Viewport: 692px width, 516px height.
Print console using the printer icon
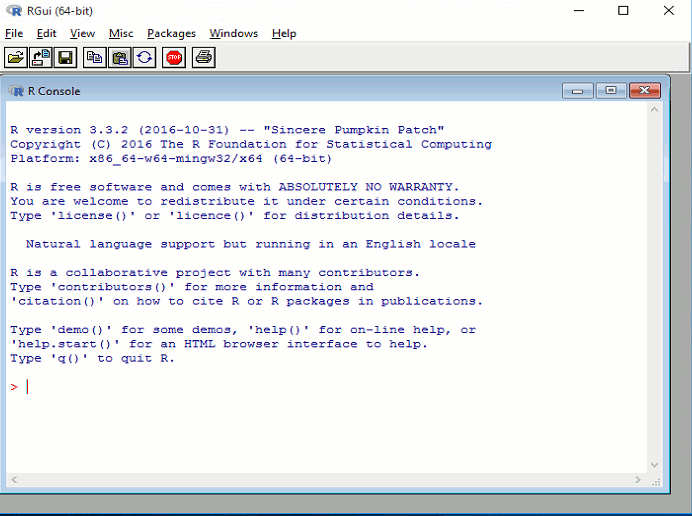click(203, 58)
